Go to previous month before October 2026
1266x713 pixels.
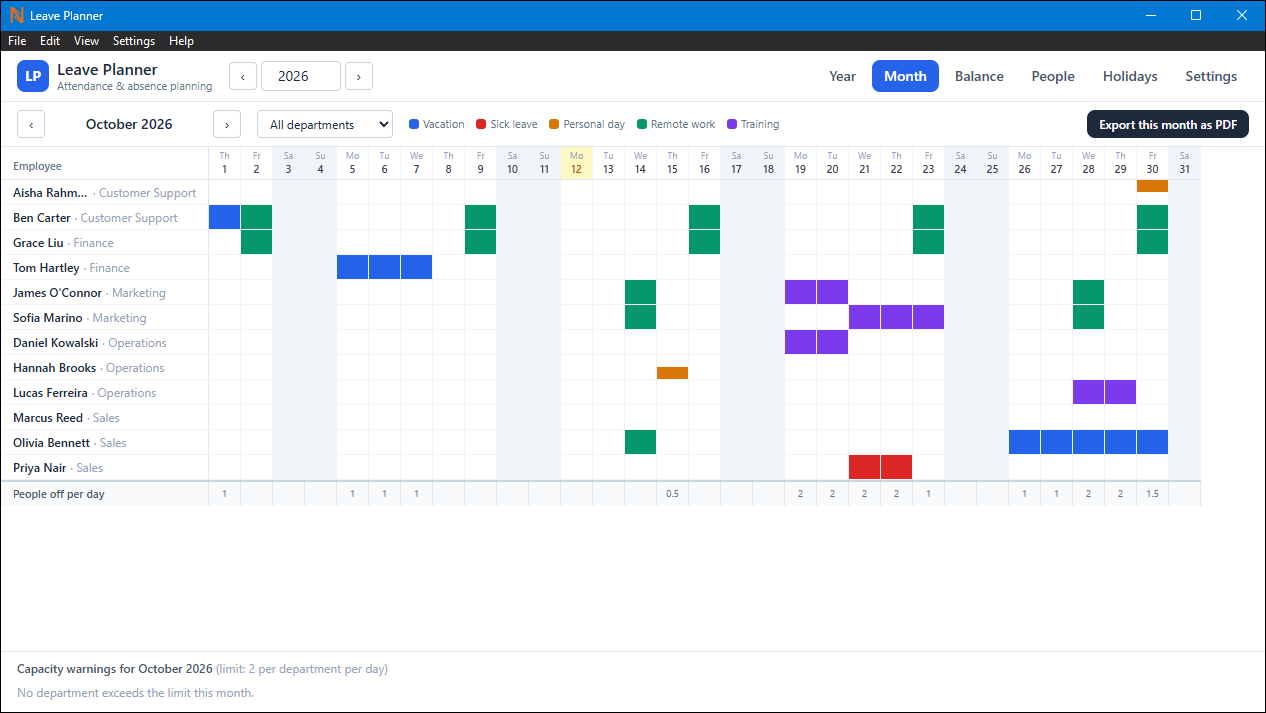[31, 124]
